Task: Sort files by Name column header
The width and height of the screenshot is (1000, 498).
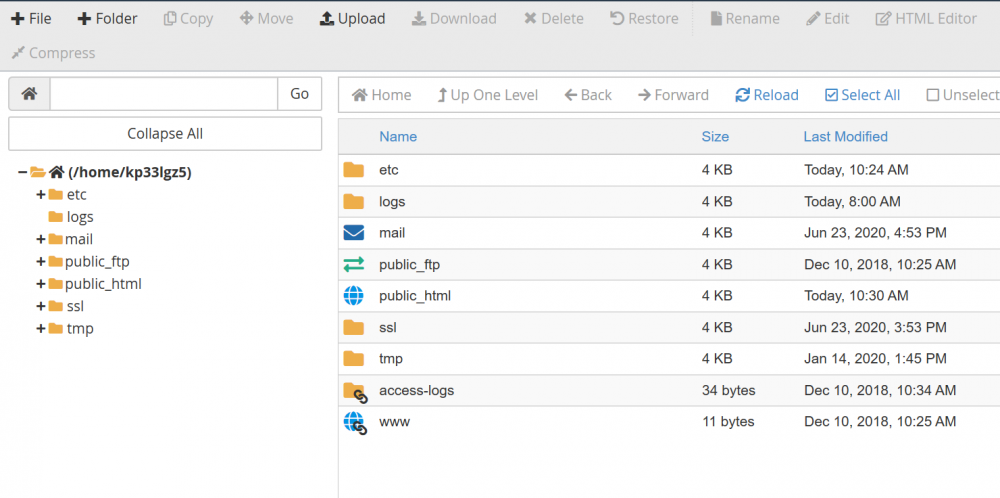Action: pyautogui.click(x=398, y=137)
